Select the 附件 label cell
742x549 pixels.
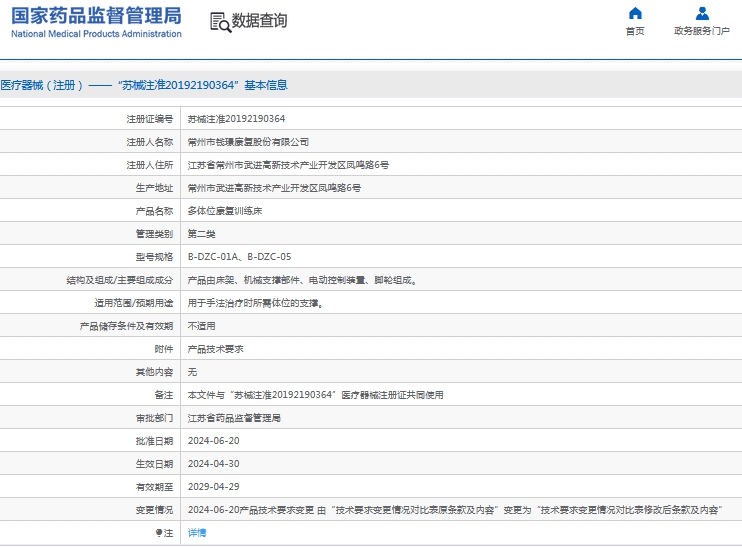coord(164,349)
